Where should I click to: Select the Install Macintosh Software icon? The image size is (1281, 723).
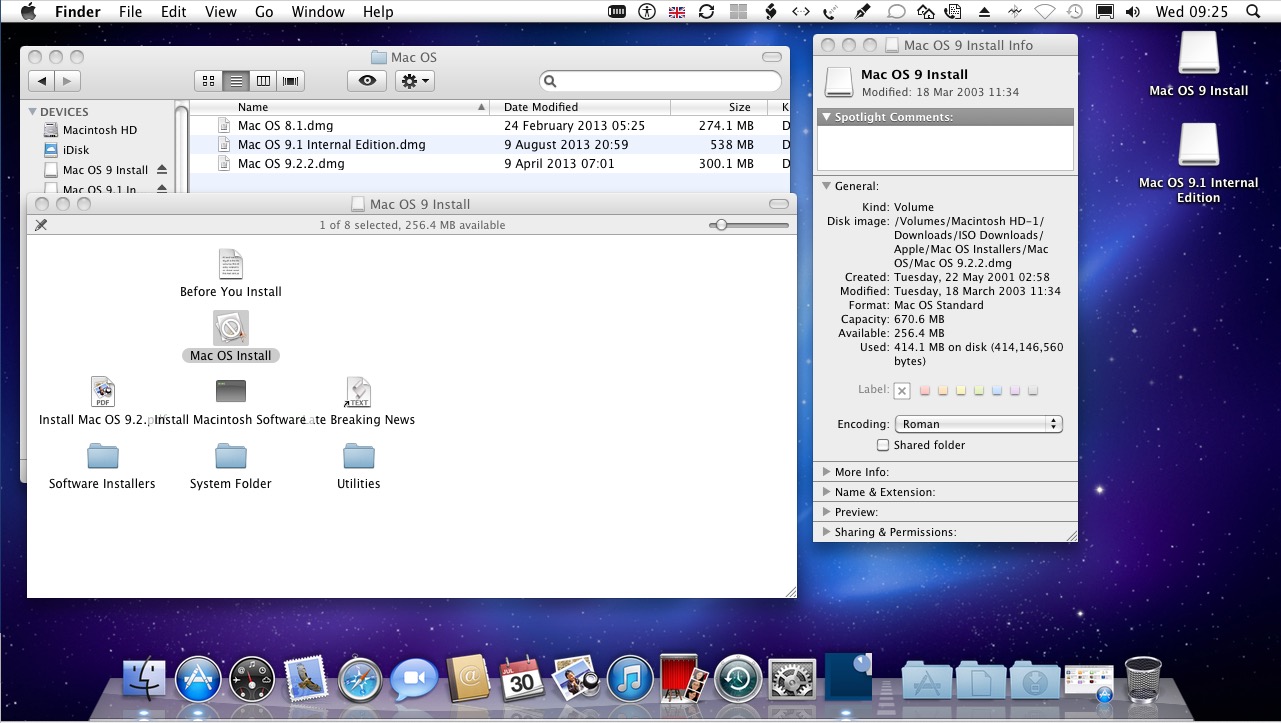(231, 391)
